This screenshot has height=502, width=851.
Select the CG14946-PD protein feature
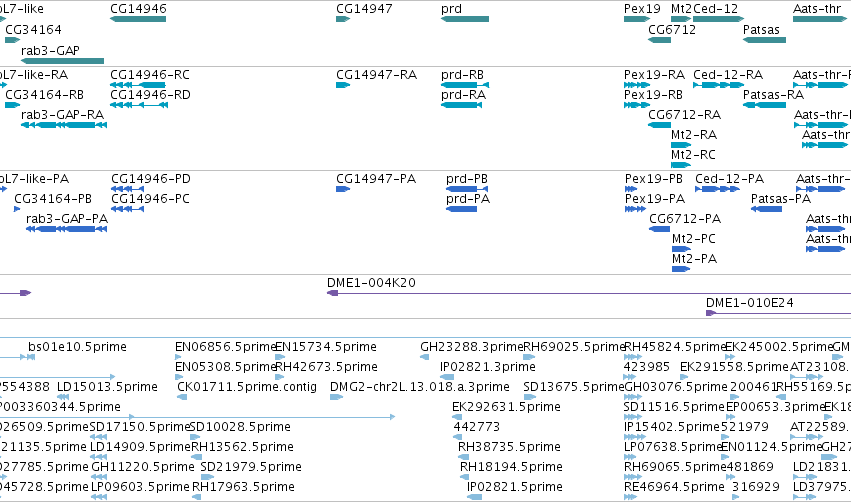click(127, 189)
